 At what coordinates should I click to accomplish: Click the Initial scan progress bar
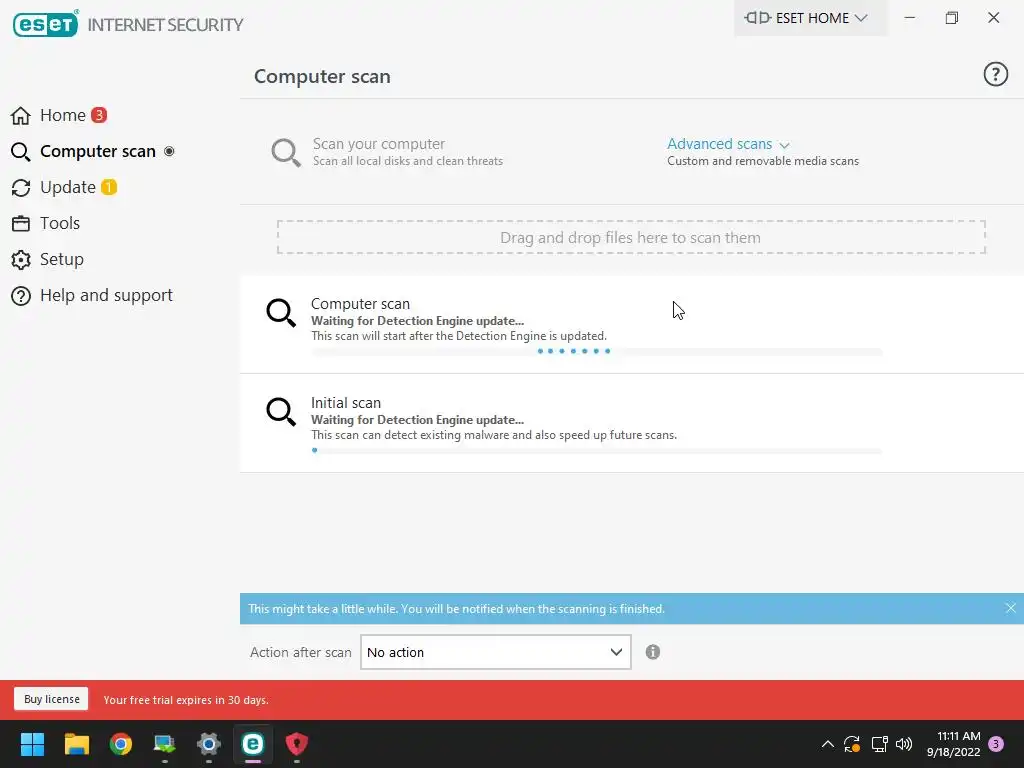596,450
